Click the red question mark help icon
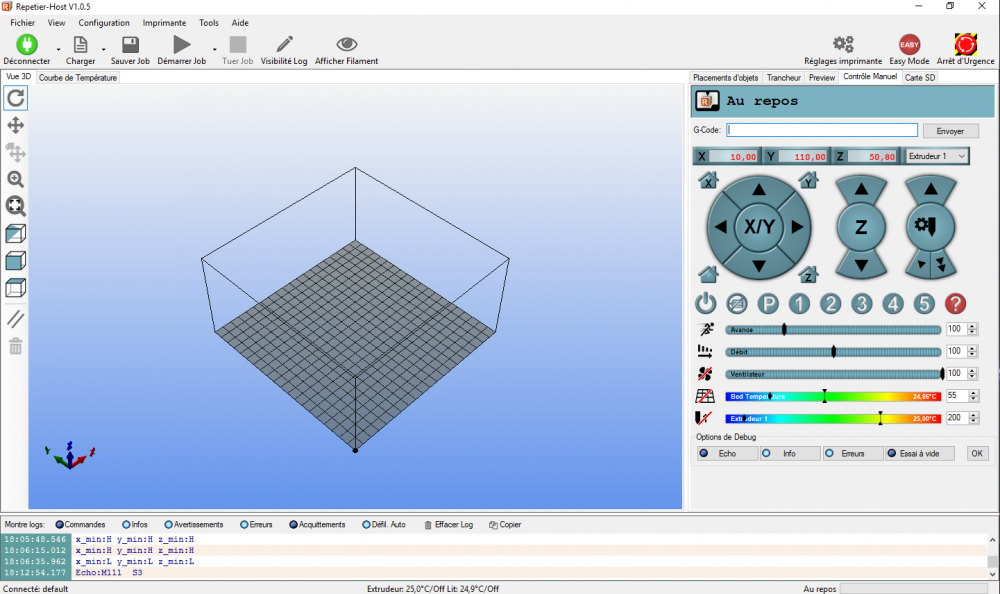1000x594 pixels. pyautogui.click(x=955, y=304)
